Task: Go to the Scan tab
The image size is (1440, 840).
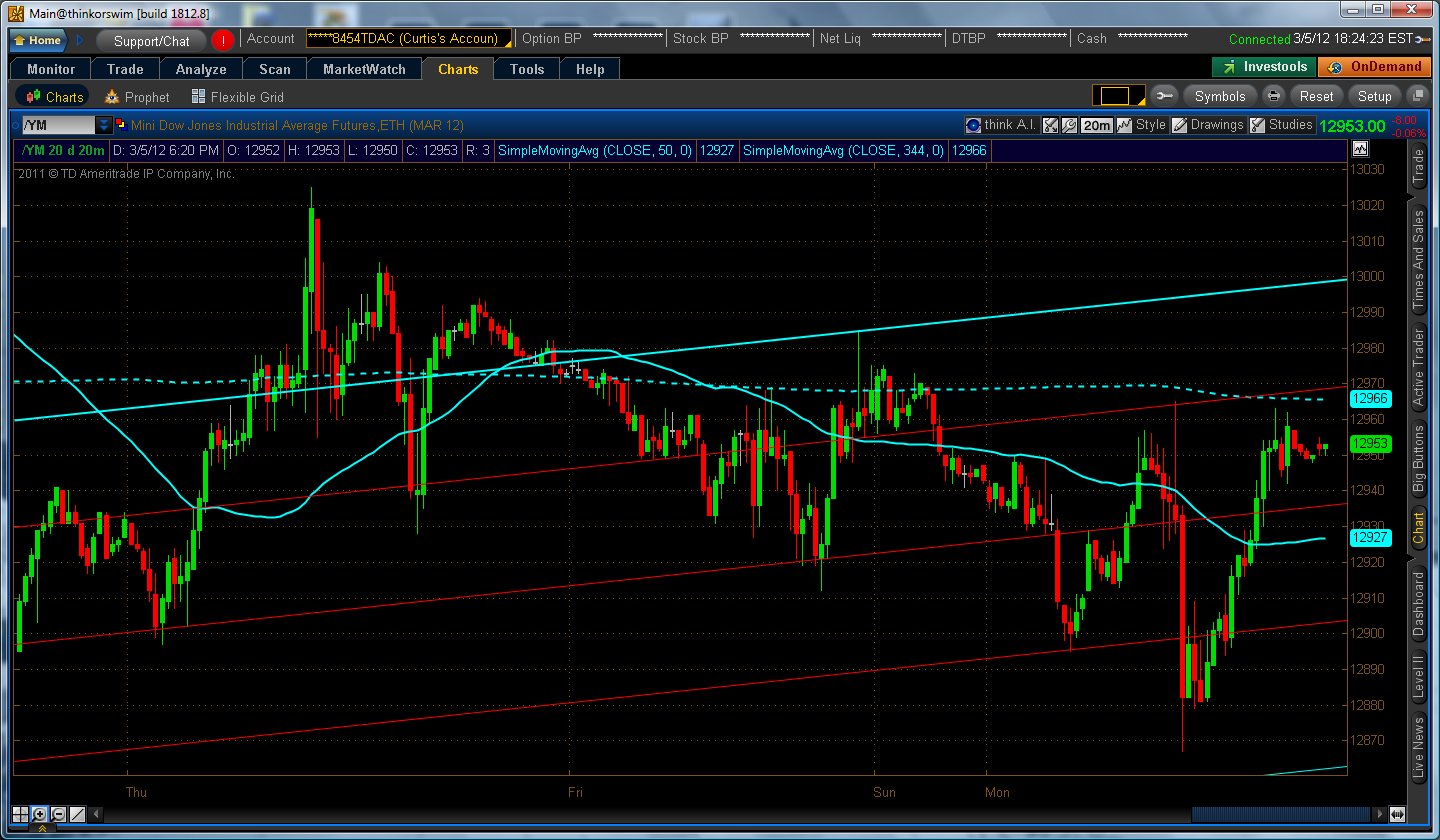Action: click(275, 69)
